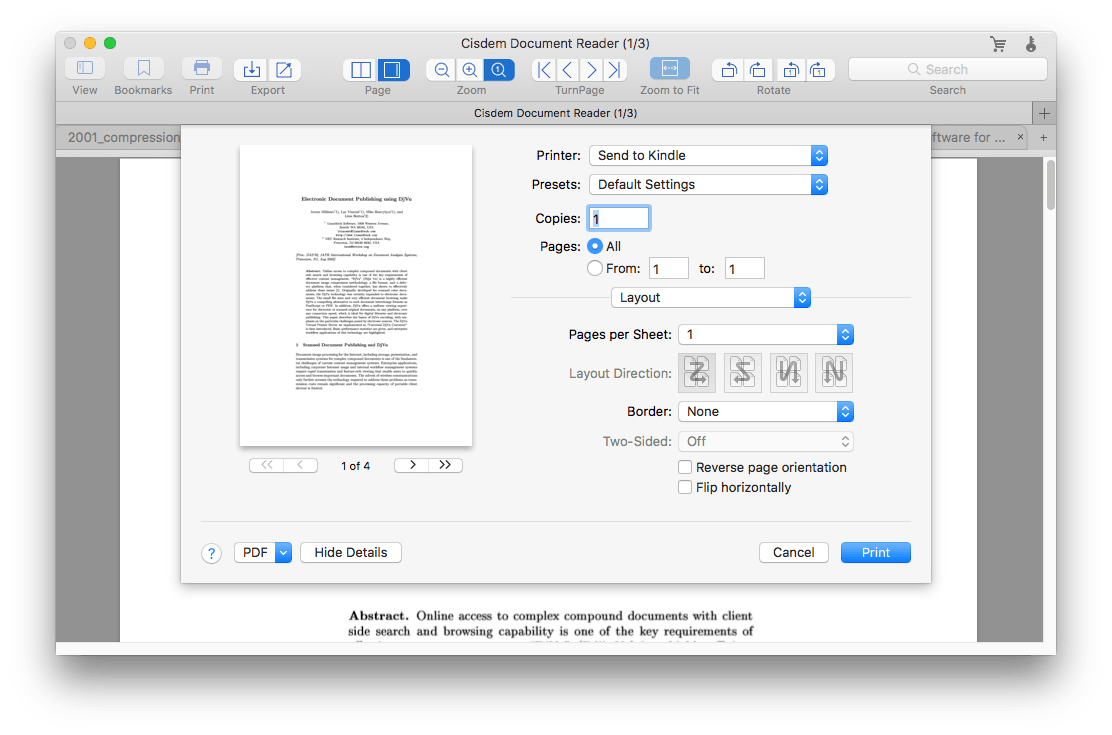Open the Border dropdown set to None

(x=766, y=411)
